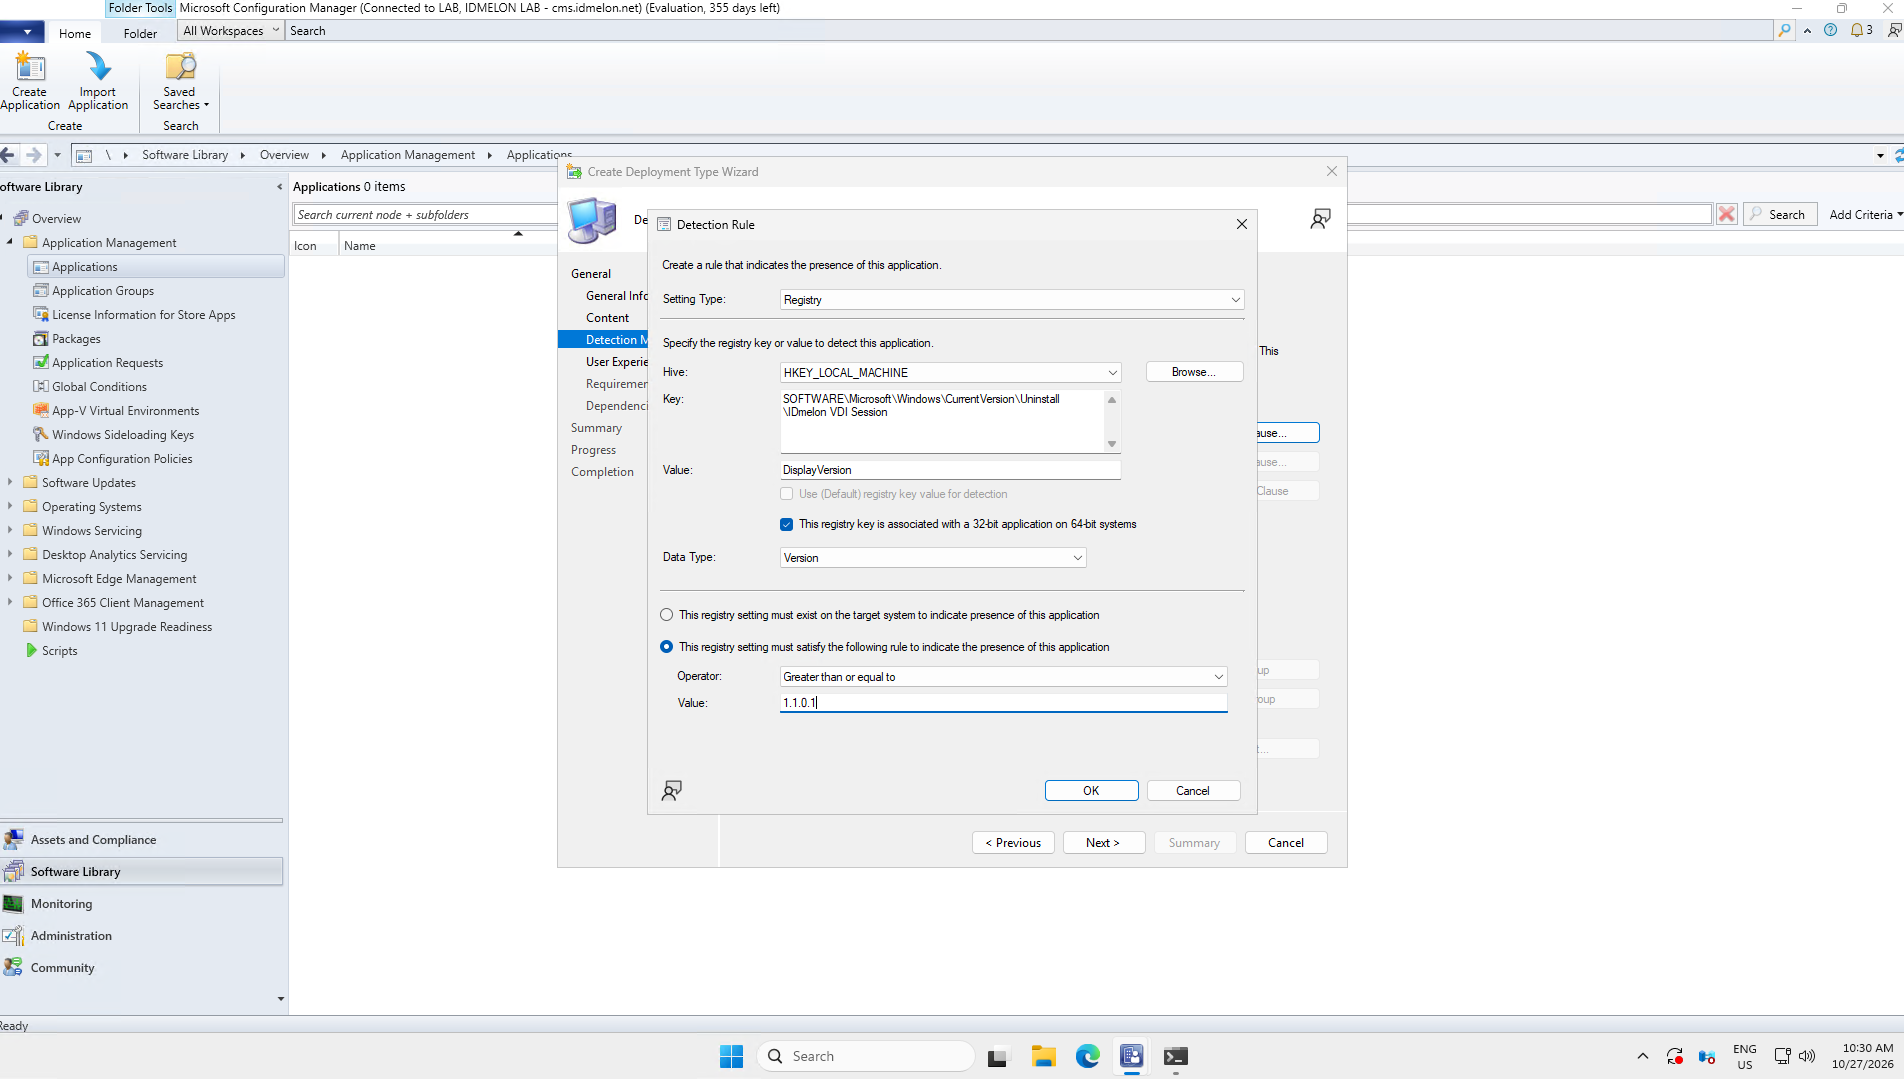
Task: Click the feedback icon in wizard header
Action: tap(1320, 219)
